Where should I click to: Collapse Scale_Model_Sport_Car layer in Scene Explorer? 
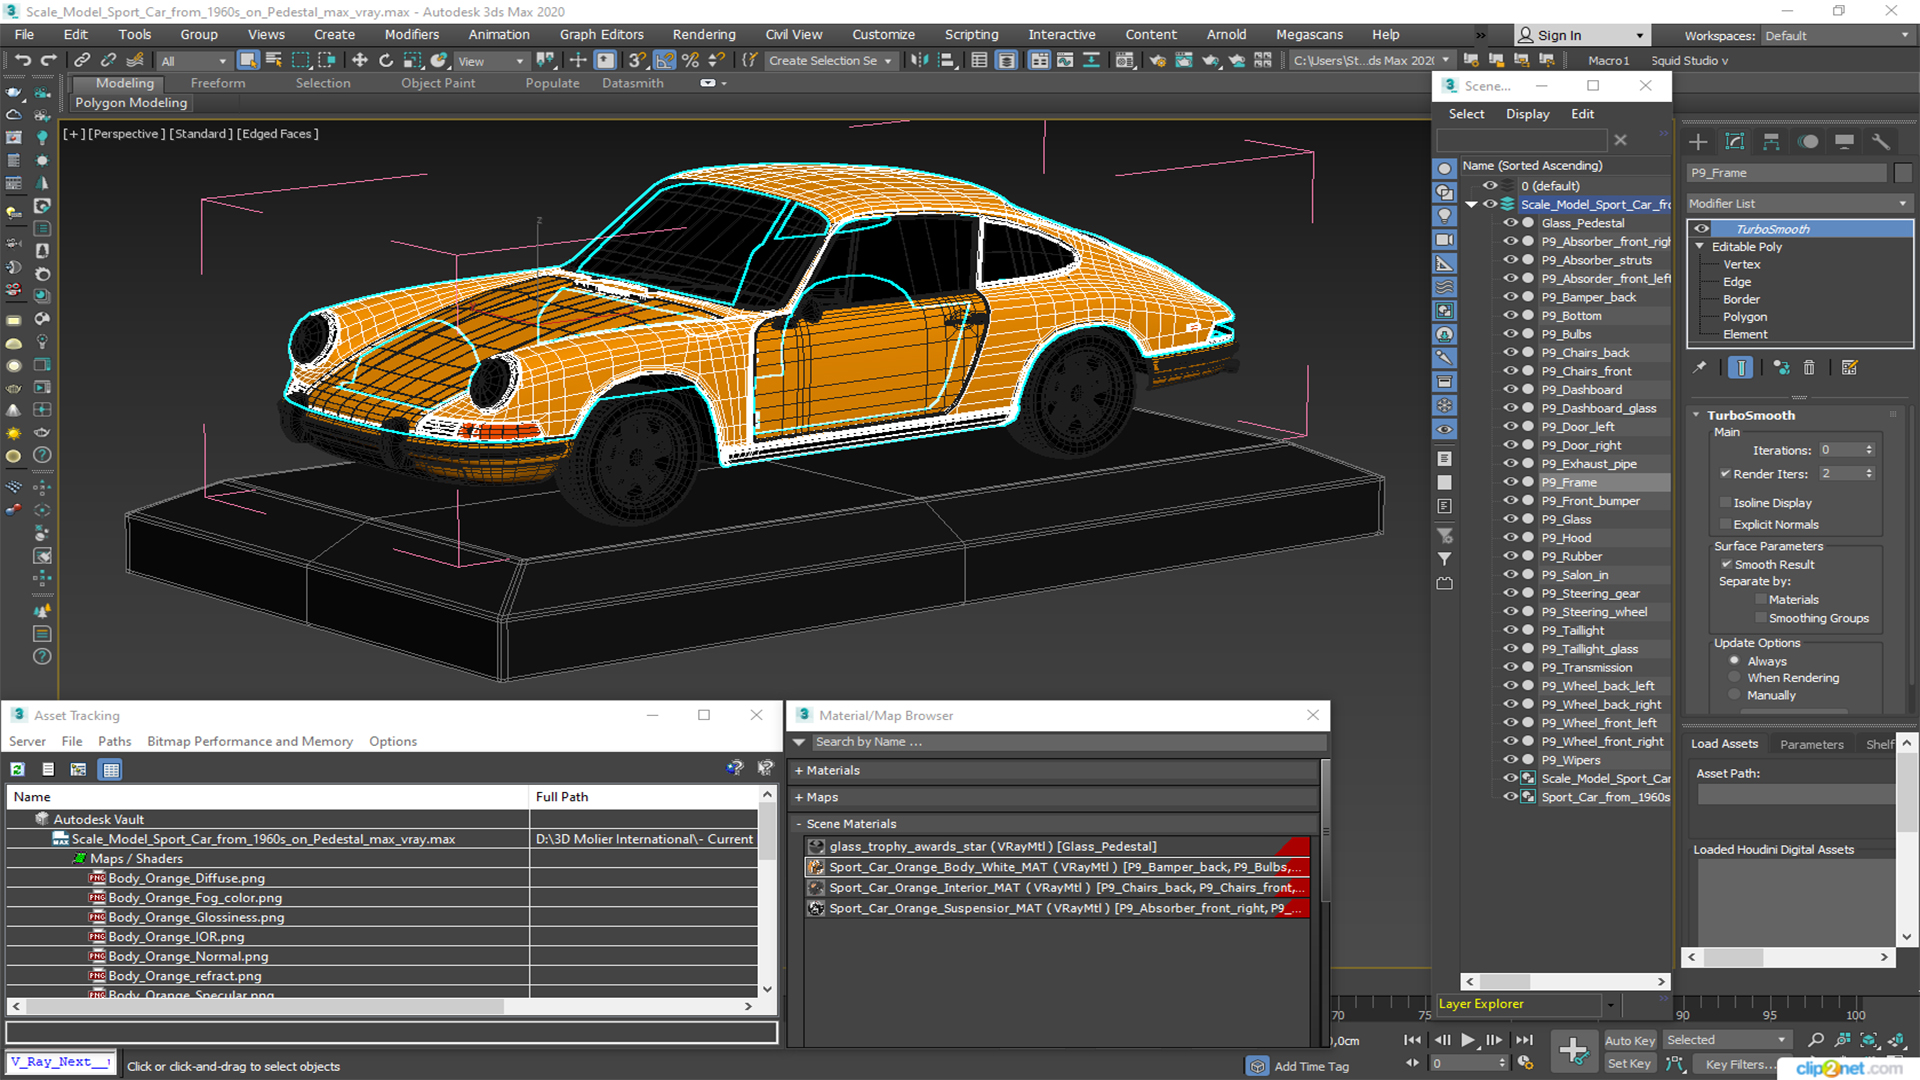pyautogui.click(x=1471, y=204)
